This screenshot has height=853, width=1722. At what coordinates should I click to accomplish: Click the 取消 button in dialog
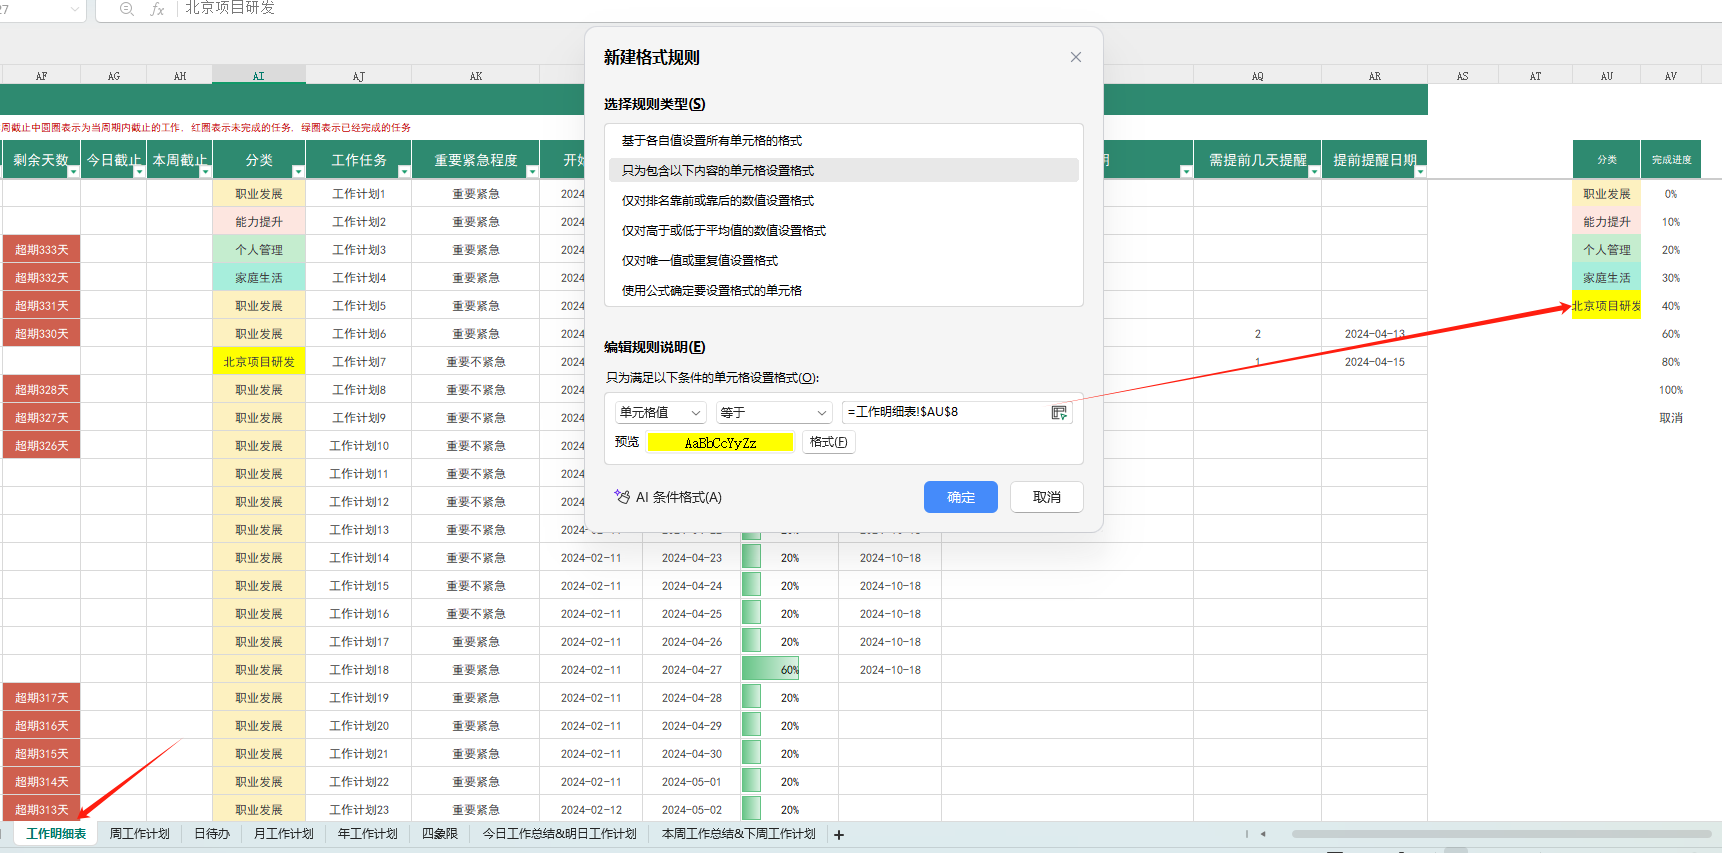[x=1046, y=497]
